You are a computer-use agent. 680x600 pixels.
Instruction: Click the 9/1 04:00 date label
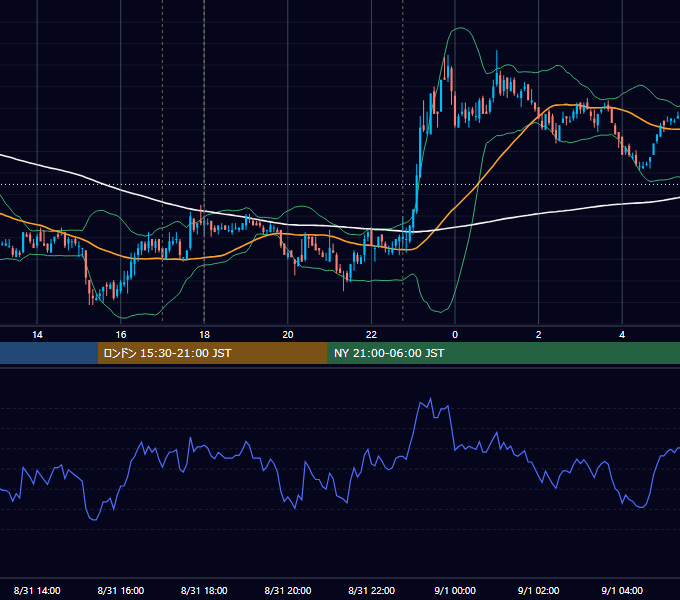(622, 590)
